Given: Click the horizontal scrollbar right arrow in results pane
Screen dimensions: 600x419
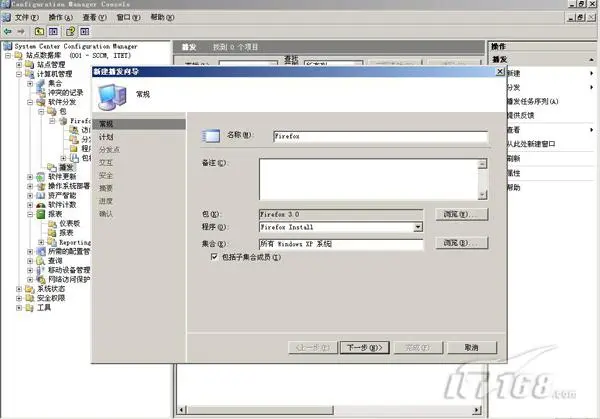Looking at the screenshot, I should (x=476, y=410).
